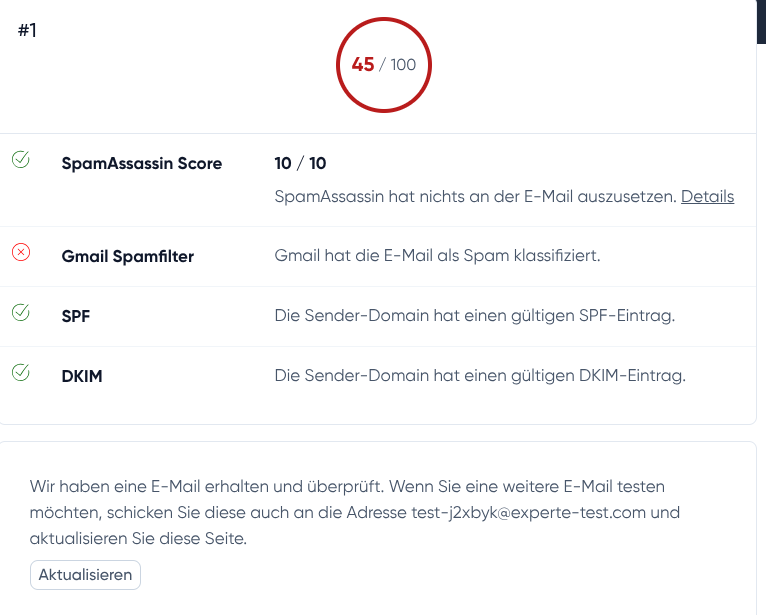Click the red X icon beside Gmail Spamfilter
Screen dimensions: 766x615
[x=20, y=253]
